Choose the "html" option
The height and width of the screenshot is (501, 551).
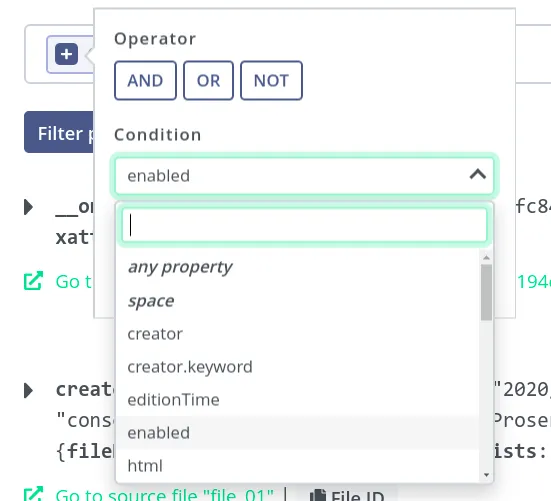(x=297, y=466)
